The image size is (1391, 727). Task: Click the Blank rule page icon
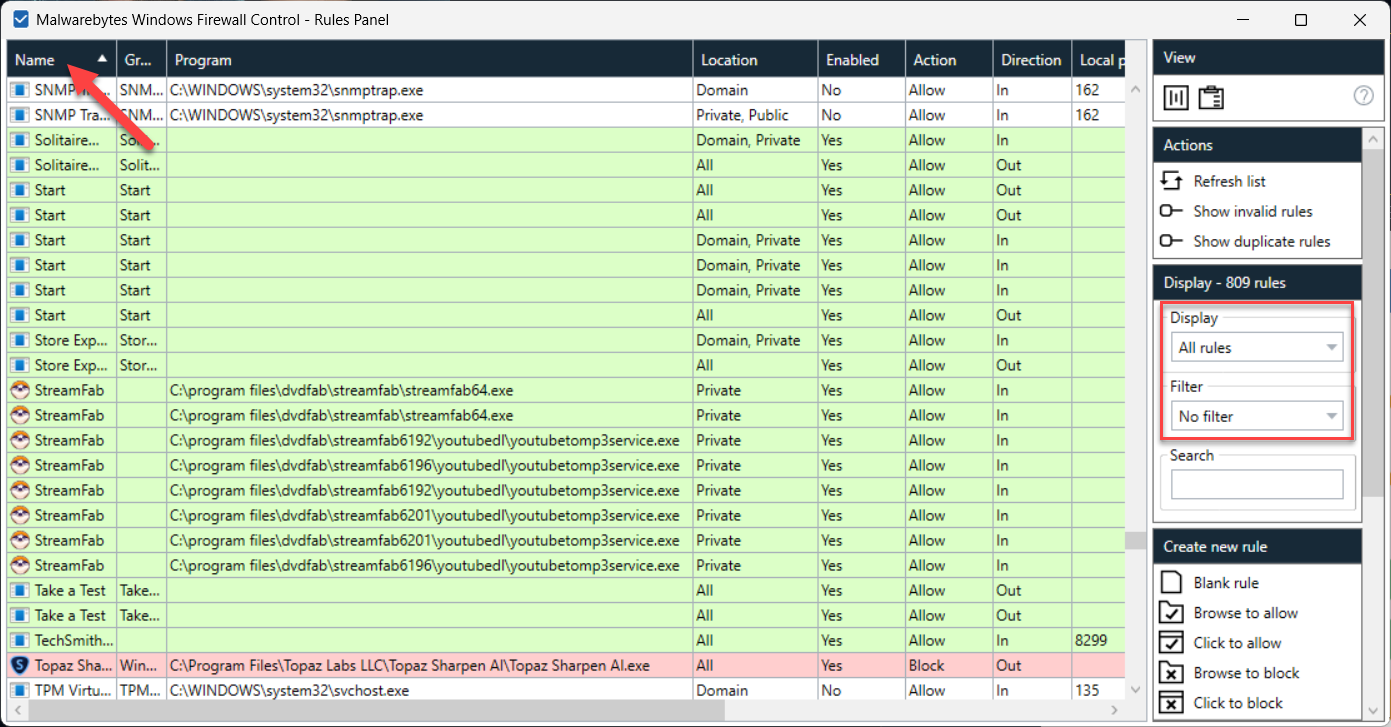pos(1171,583)
